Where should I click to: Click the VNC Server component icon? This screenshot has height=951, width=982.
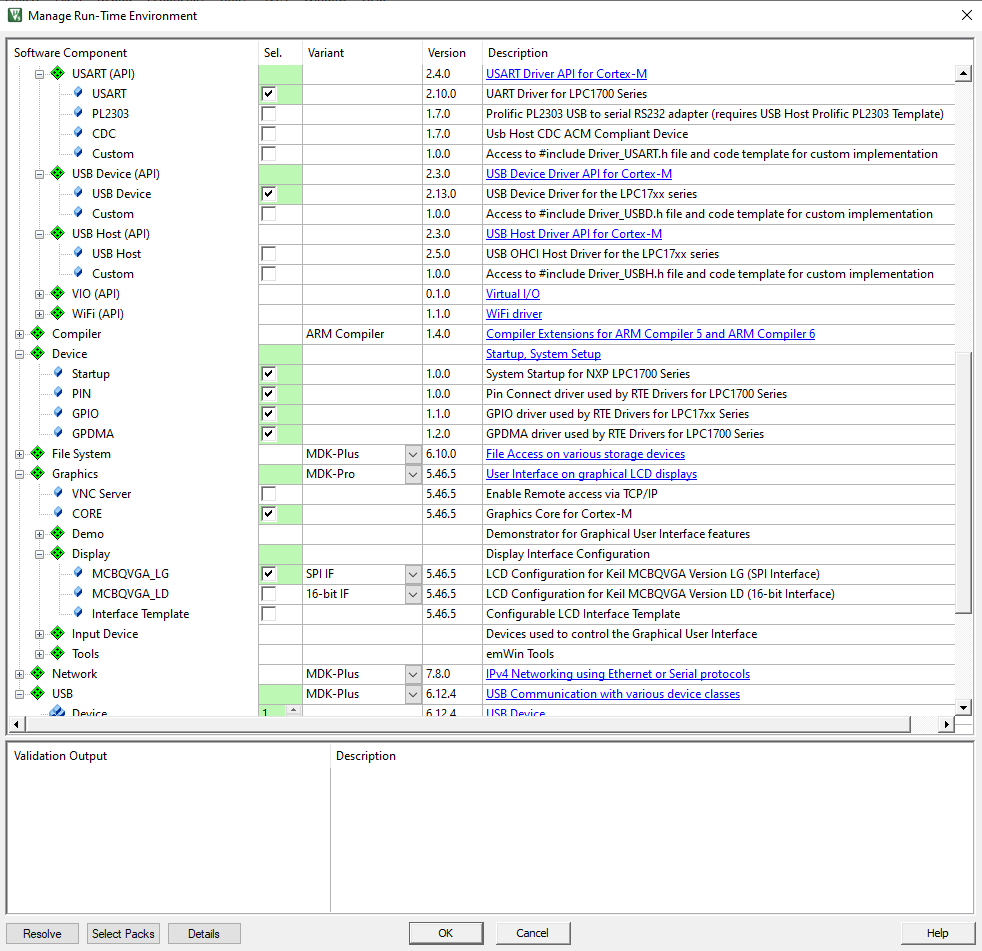[x=56, y=493]
